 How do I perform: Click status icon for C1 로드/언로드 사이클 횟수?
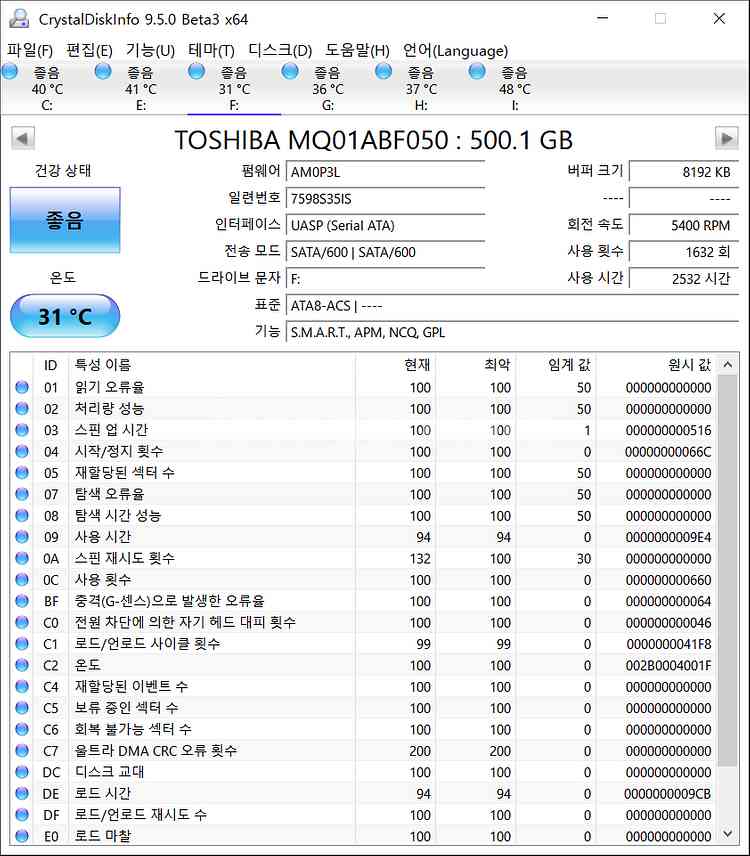22,644
